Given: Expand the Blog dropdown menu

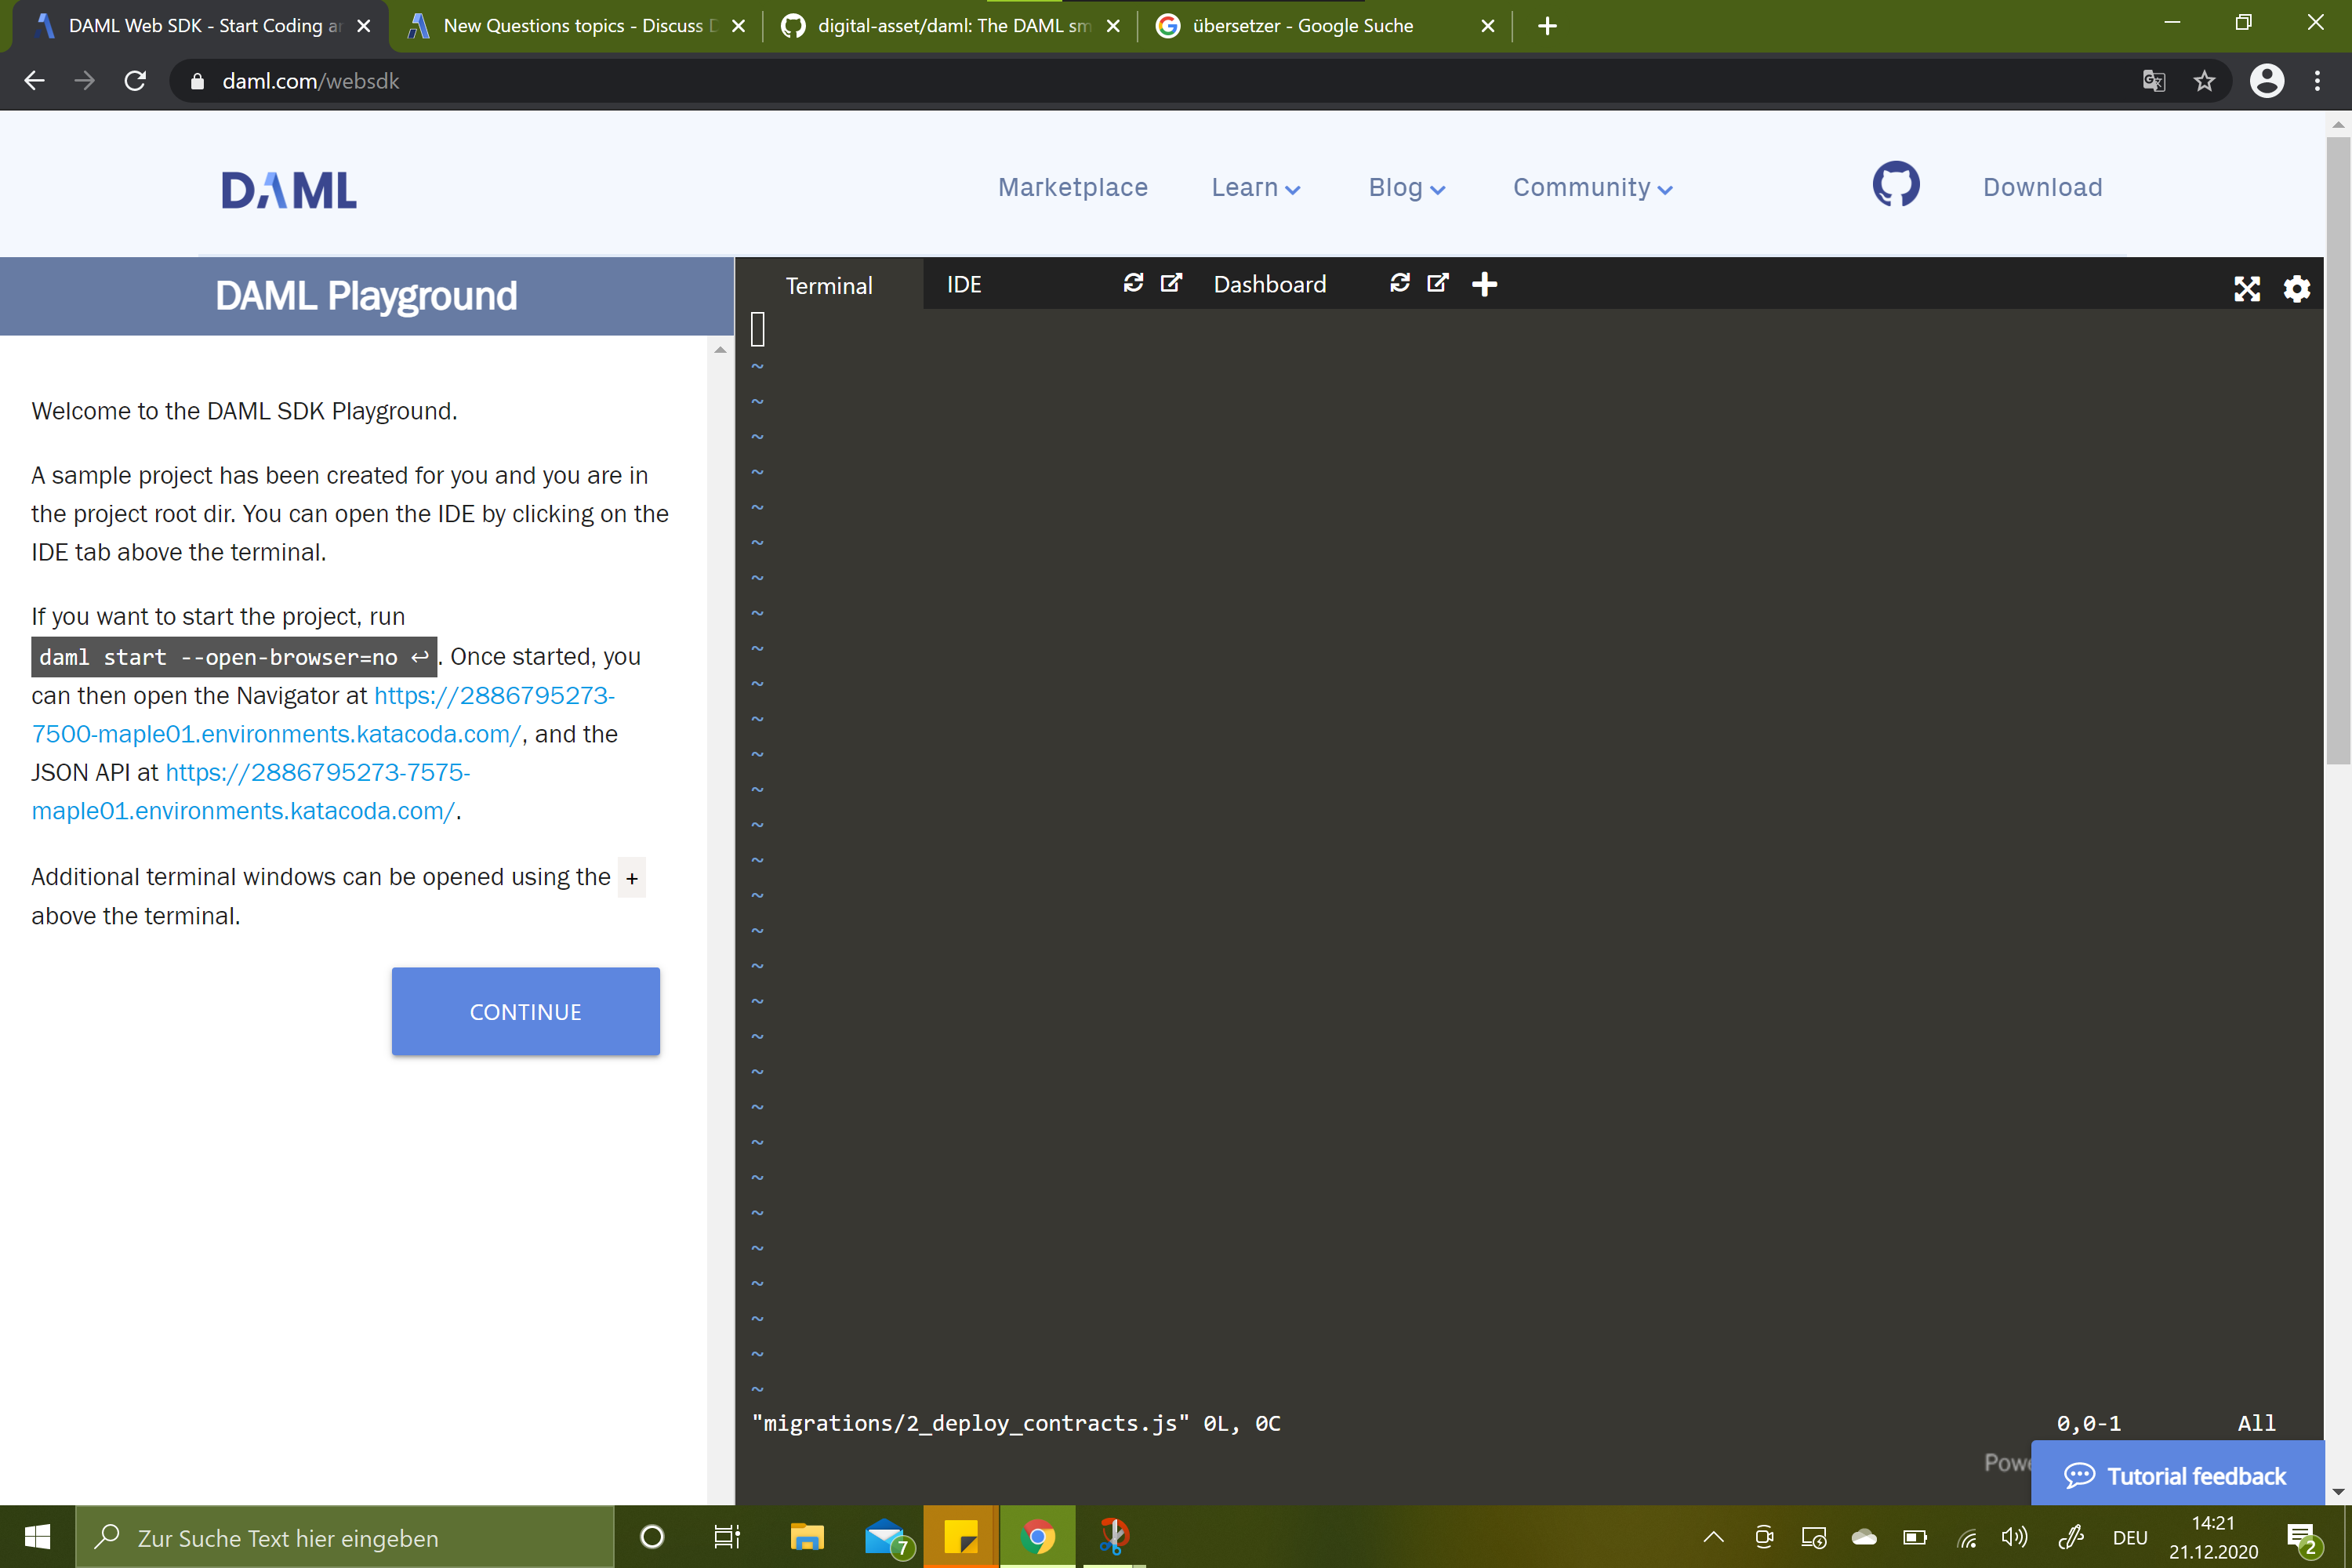Looking at the screenshot, I should coord(1407,188).
